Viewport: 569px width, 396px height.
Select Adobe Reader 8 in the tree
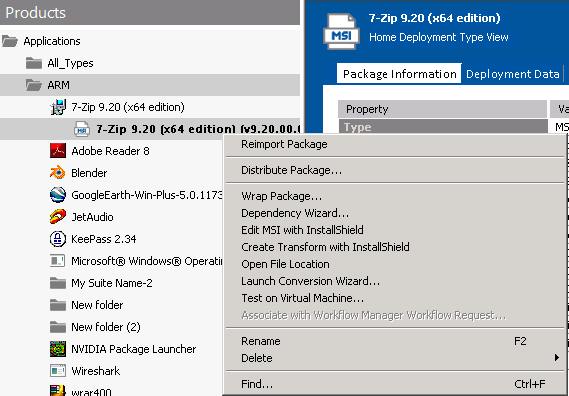(110, 151)
